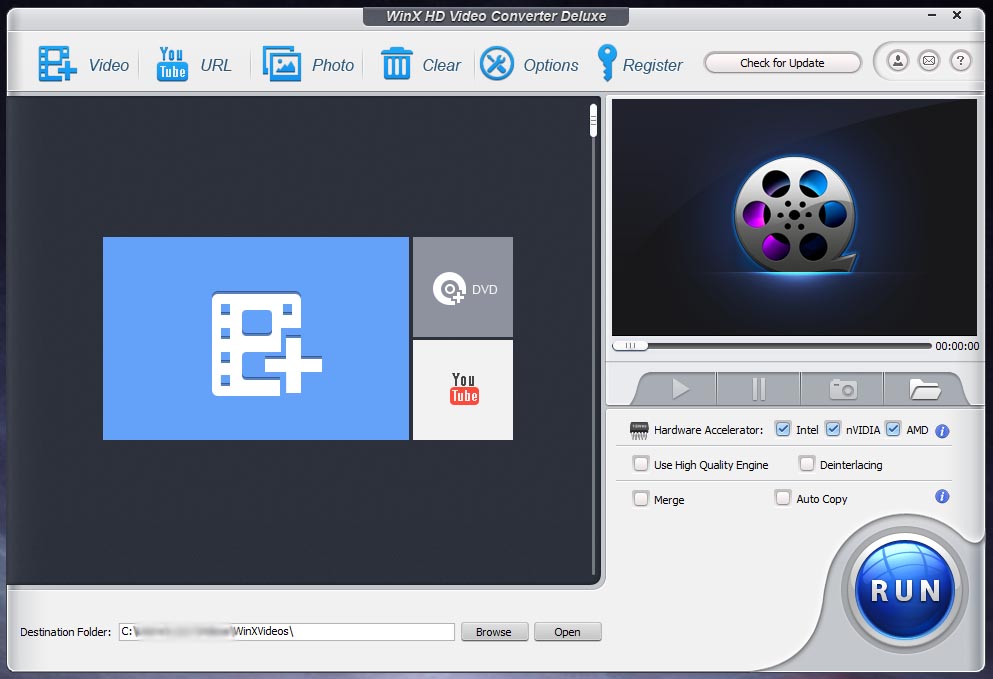Click the Register key icon
Viewport: 993px width, 679px height.
click(606, 64)
